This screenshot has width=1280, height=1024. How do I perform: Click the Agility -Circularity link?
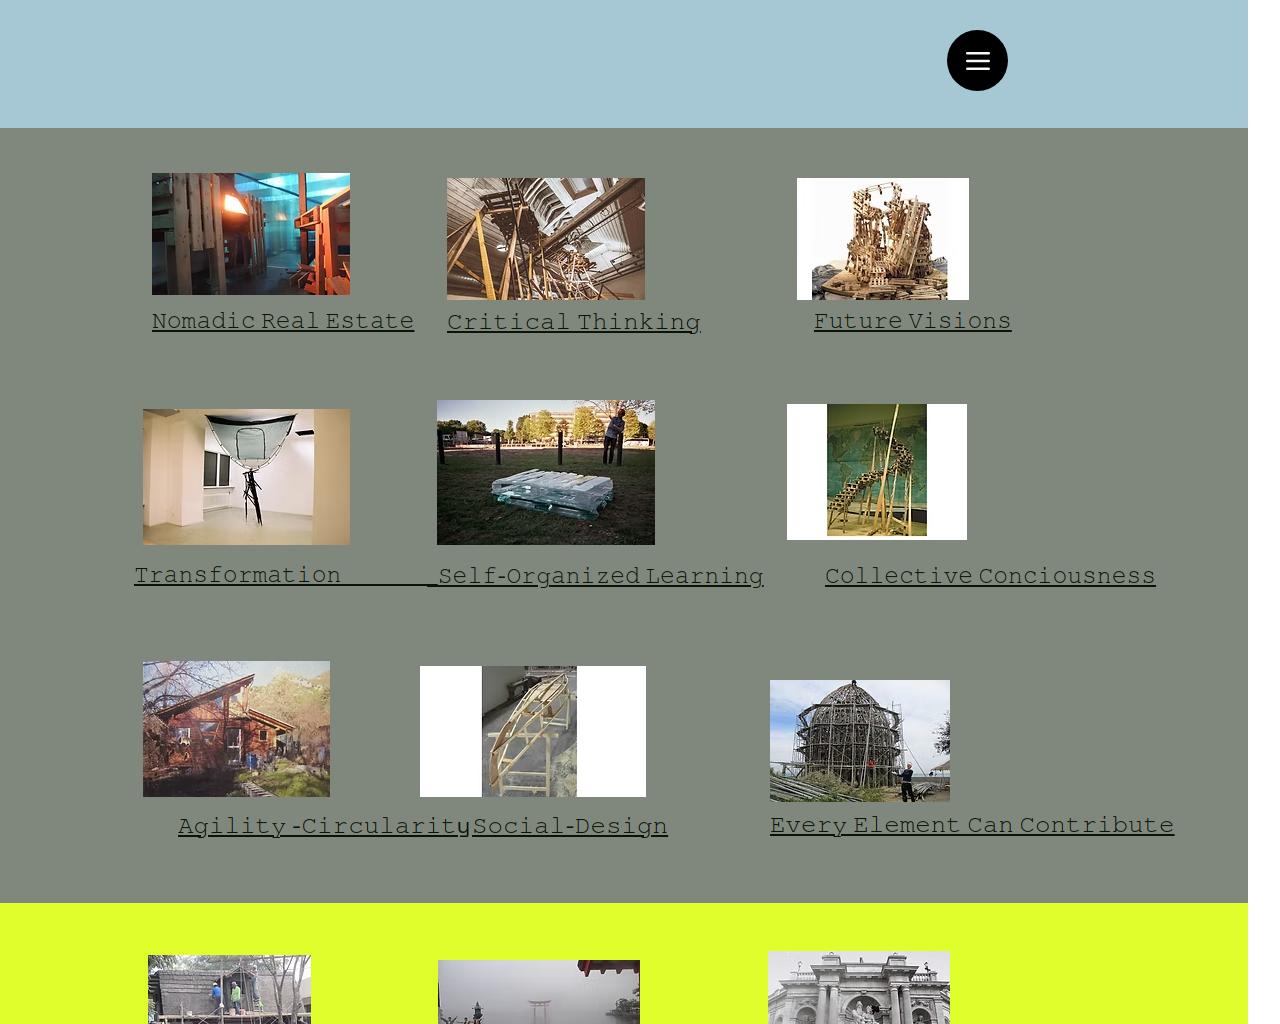coord(324,826)
